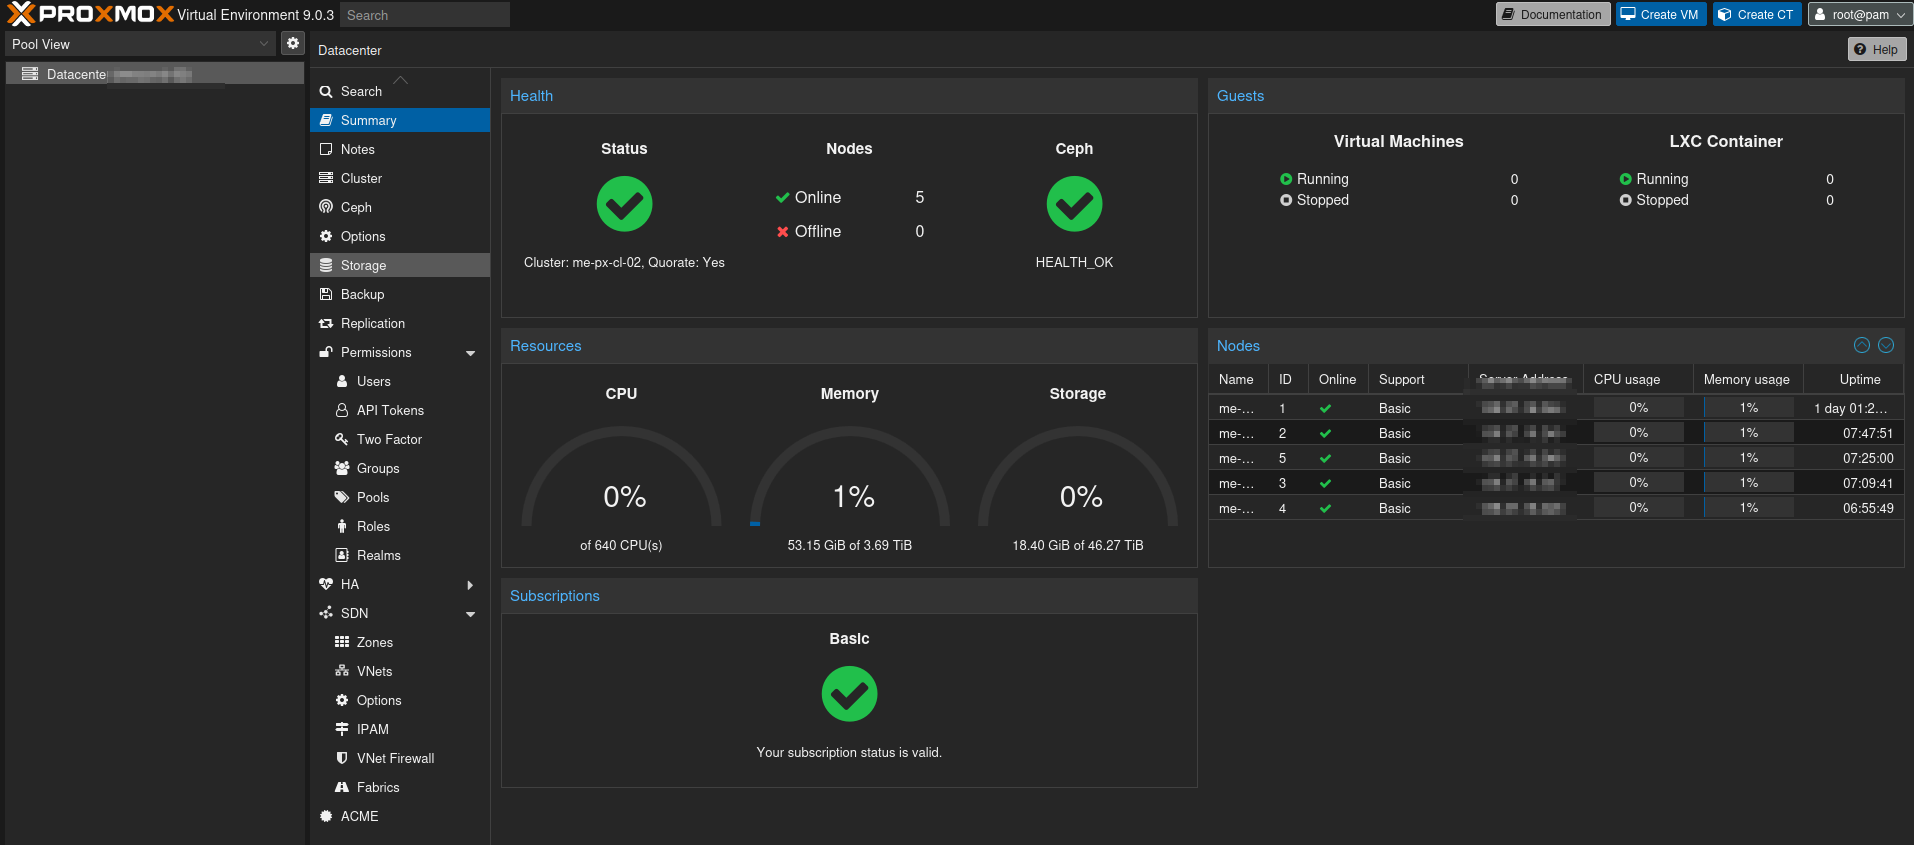
Task: Collapse the SDN submenu arrow
Action: [x=470, y=614]
